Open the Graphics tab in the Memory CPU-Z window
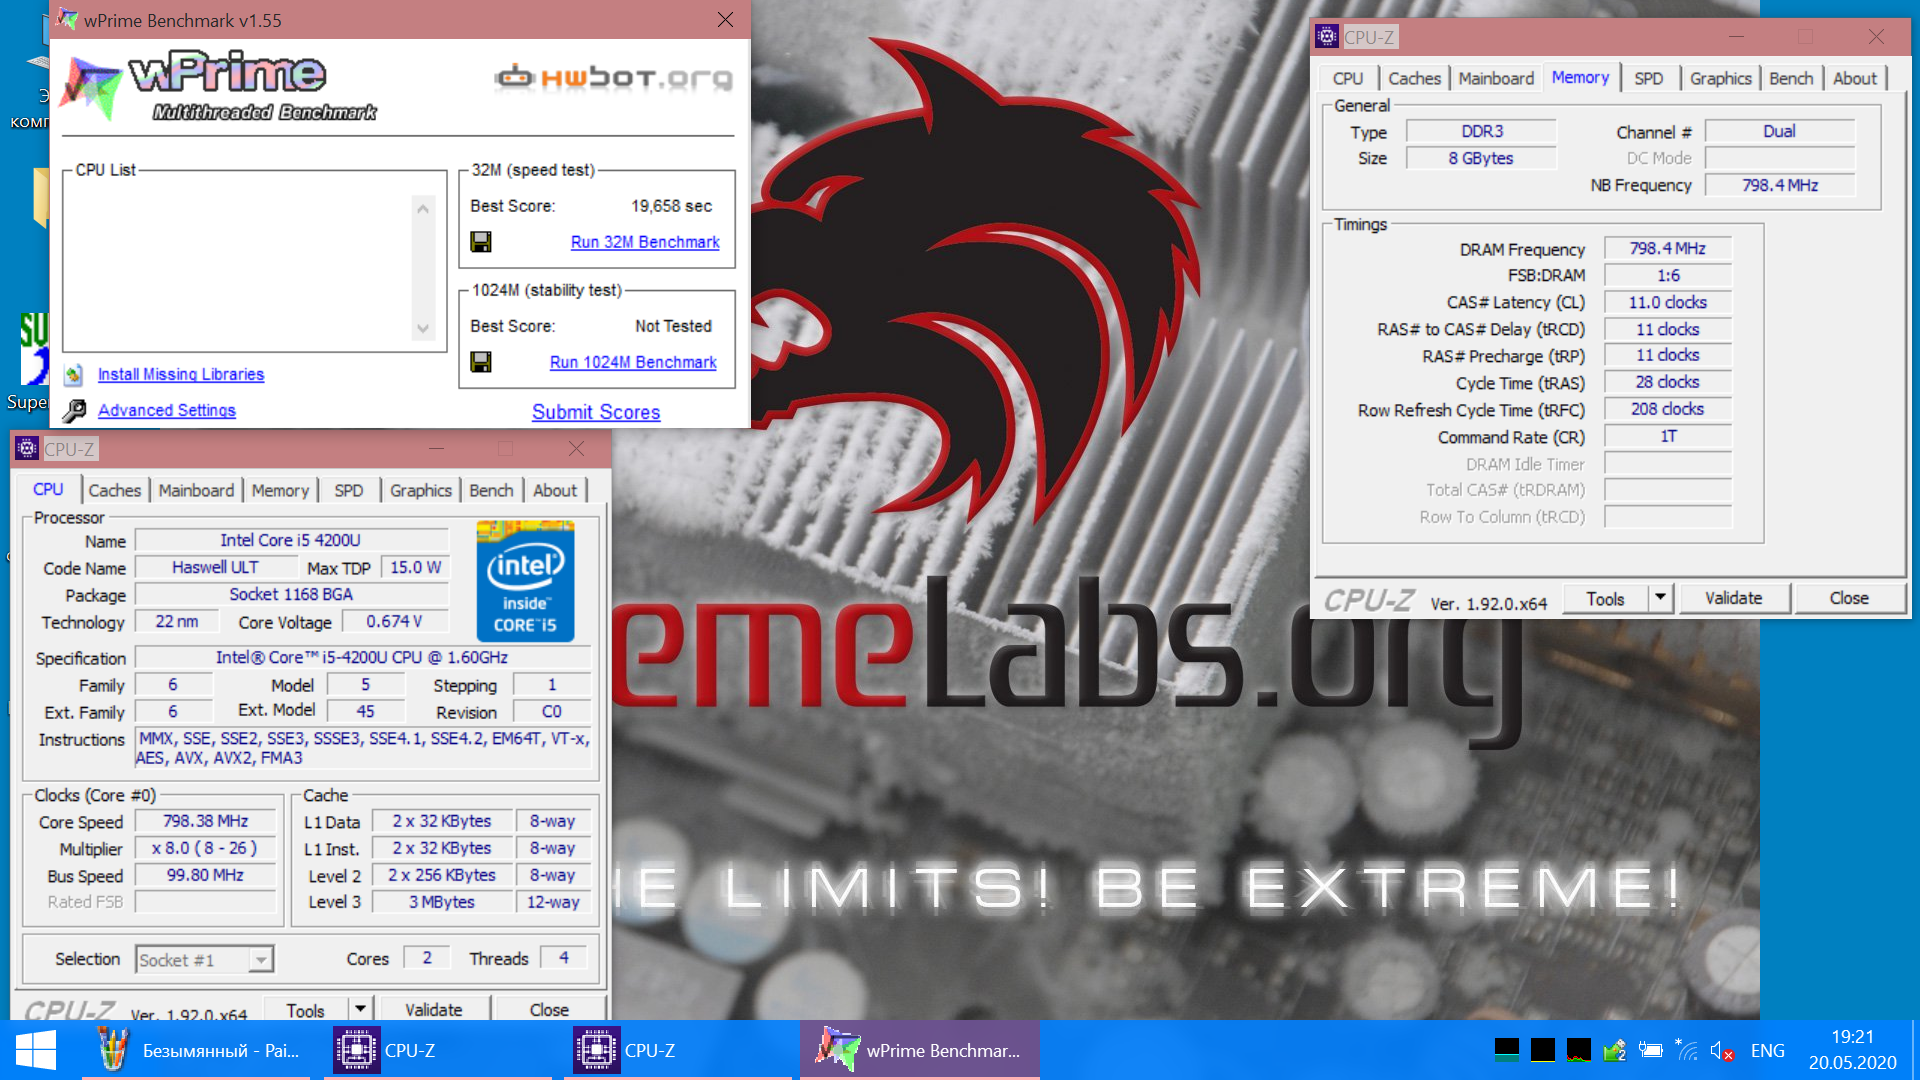 coord(1721,78)
